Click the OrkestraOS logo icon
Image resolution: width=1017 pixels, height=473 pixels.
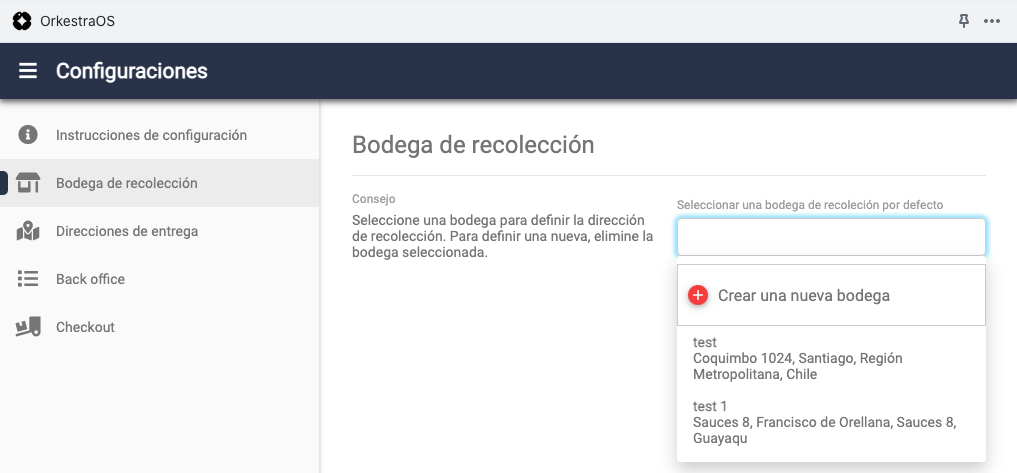click(x=22, y=21)
